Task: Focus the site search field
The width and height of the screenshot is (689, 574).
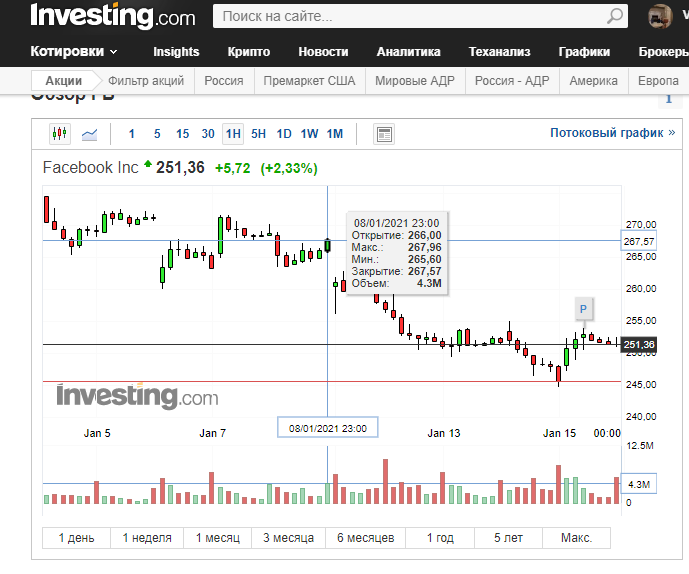Action: 420,16
